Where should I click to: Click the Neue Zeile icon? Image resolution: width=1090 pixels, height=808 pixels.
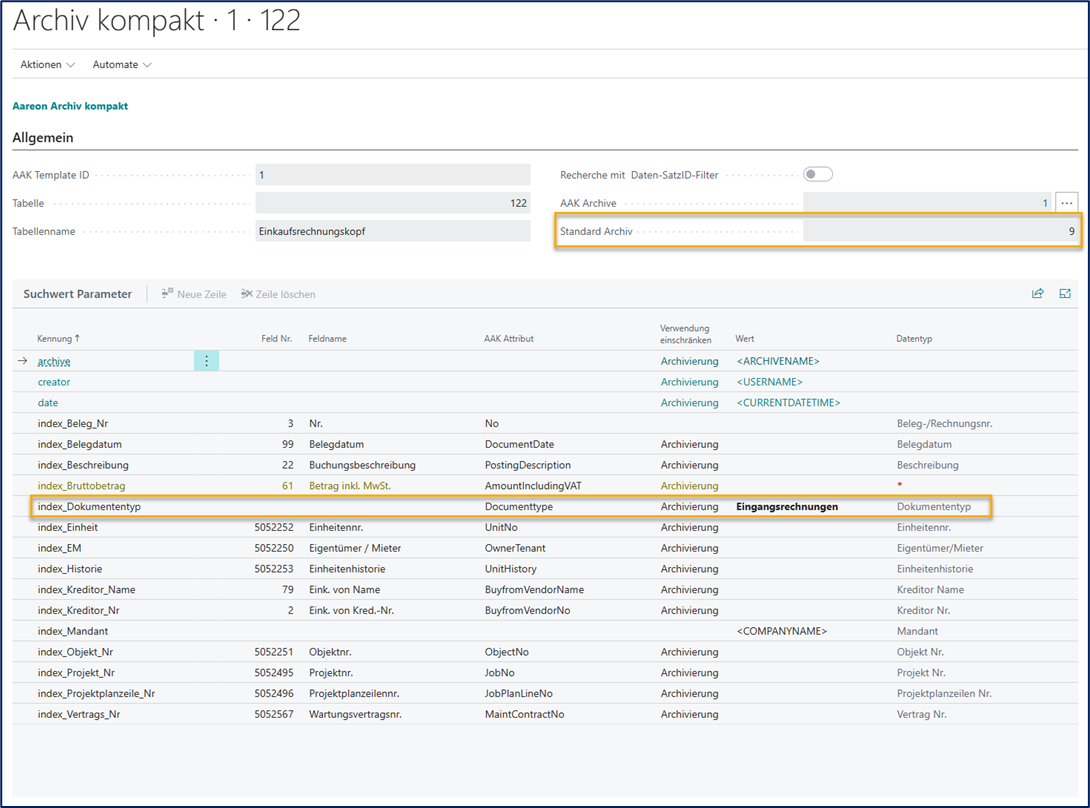[168, 294]
